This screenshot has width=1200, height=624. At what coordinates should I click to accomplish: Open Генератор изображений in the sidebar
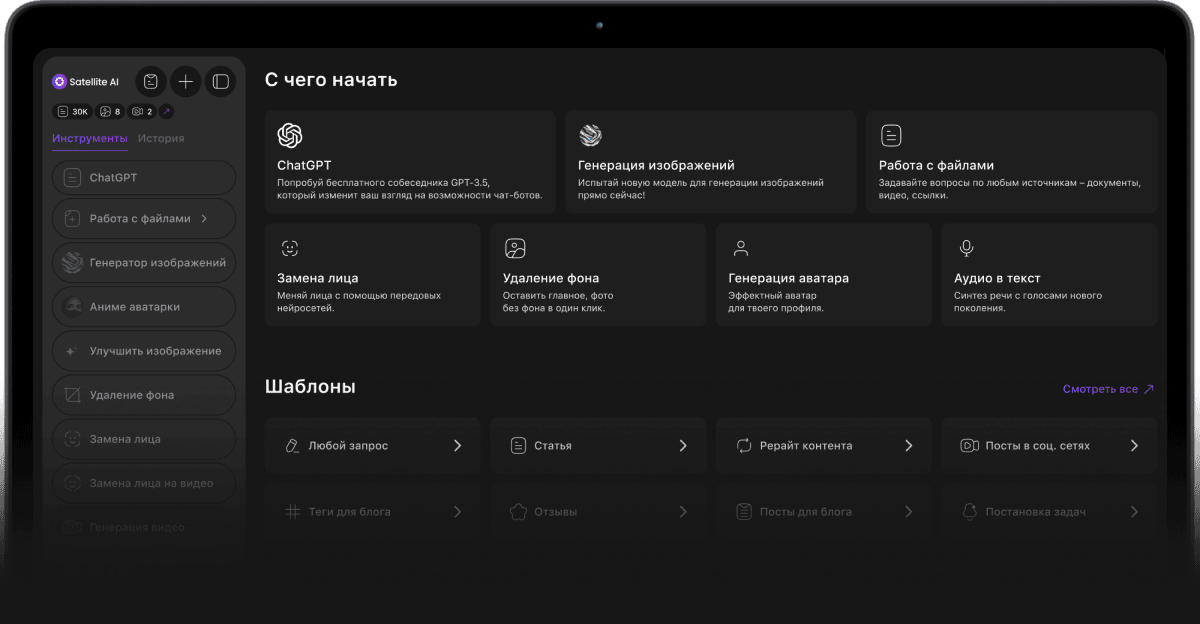tap(144, 263)
